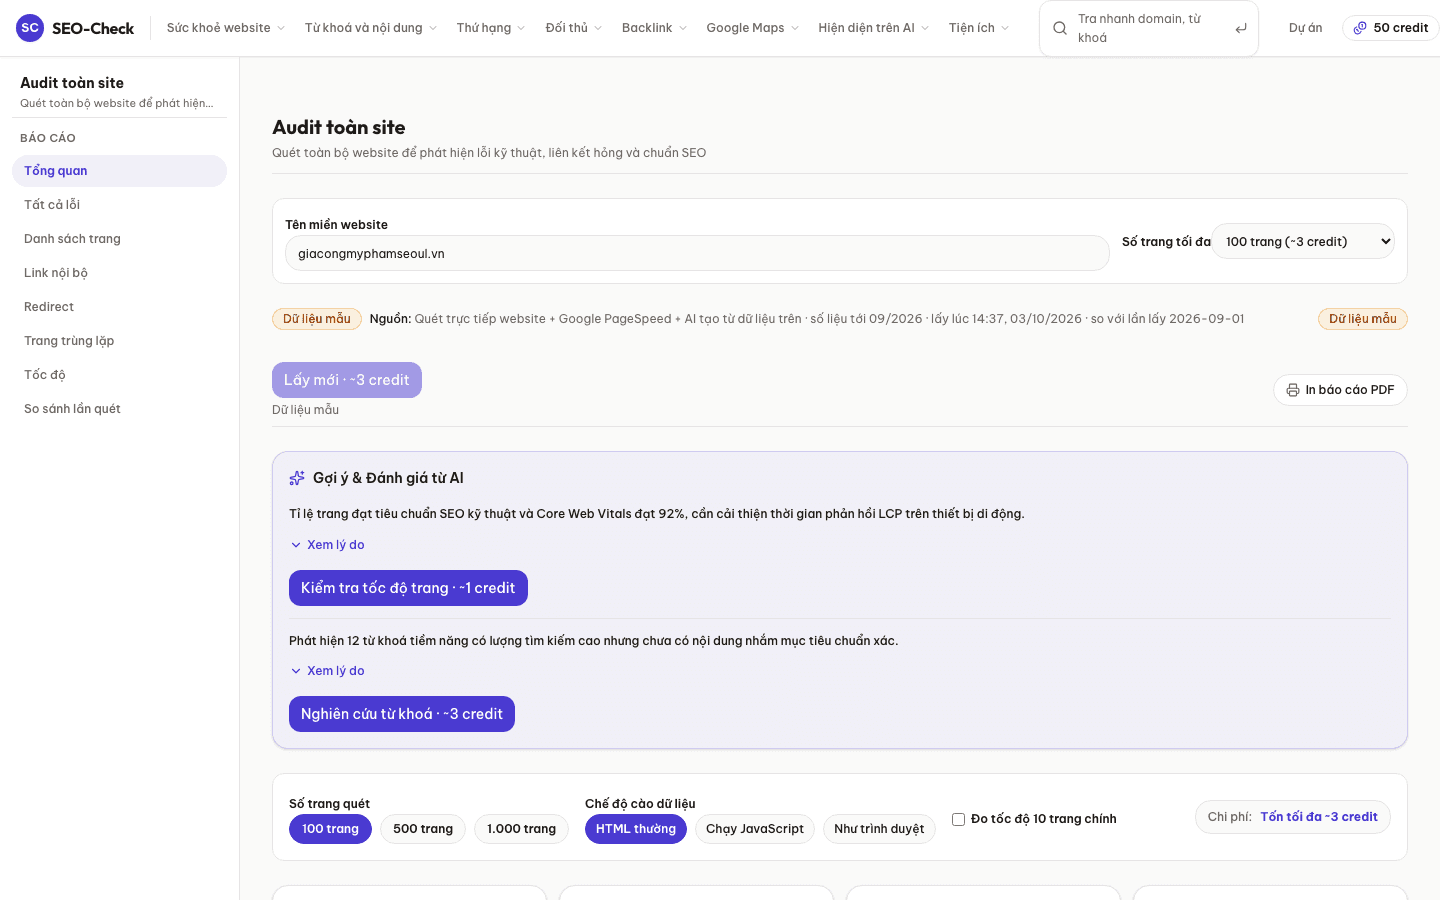Open the Thứ hạng dropdown menu
The image size is (1440, 900).
click(x=491, y=28)
